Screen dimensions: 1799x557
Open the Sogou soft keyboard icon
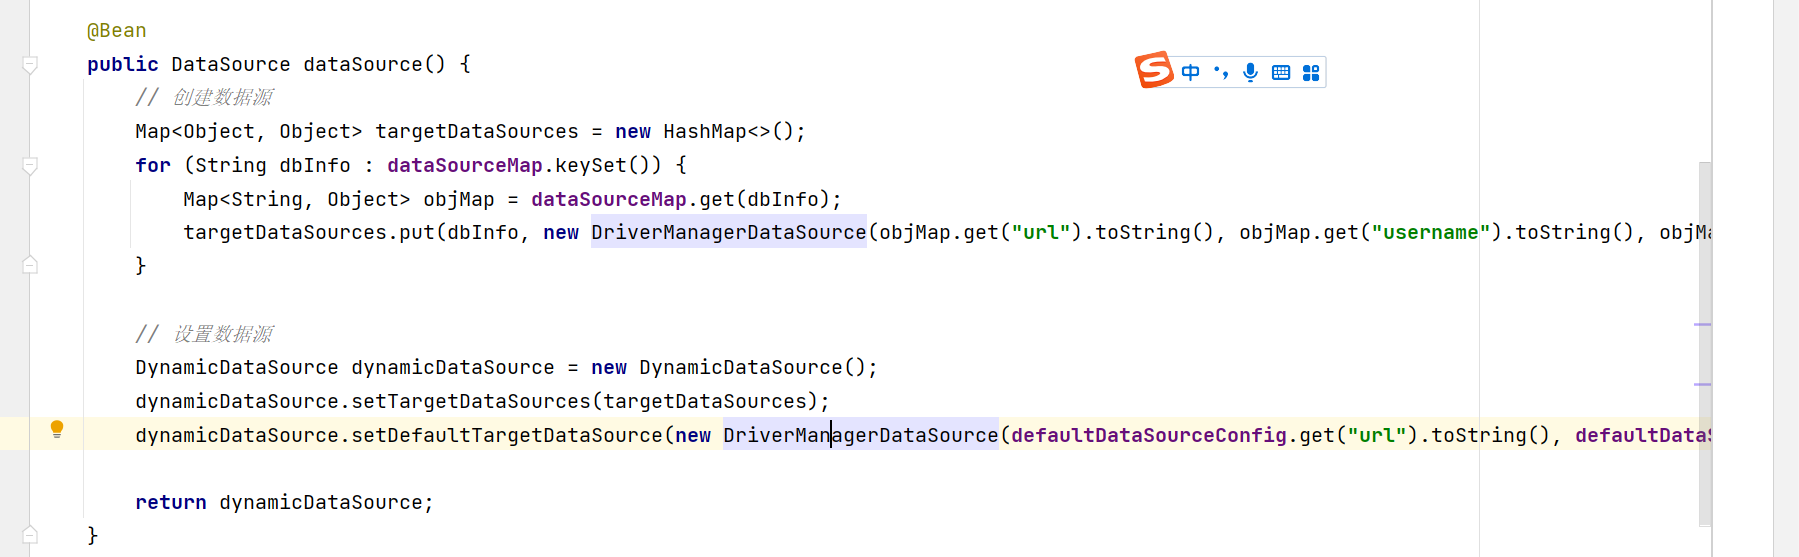(1281, 72)
